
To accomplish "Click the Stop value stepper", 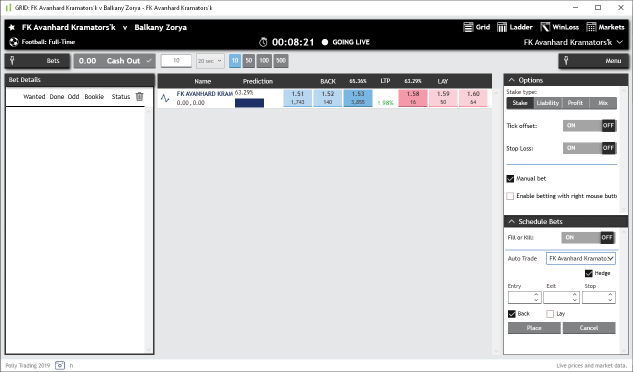I will 610,298.
